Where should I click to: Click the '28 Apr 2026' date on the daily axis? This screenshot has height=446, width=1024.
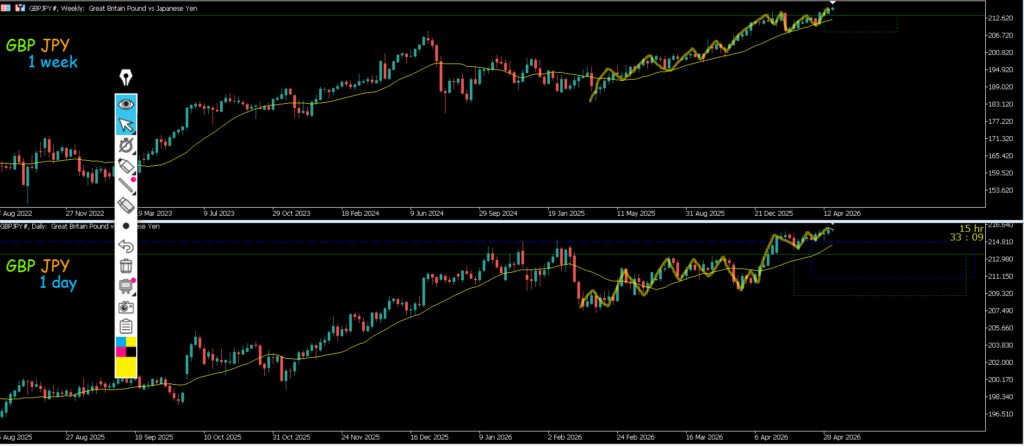pos(841,437)
